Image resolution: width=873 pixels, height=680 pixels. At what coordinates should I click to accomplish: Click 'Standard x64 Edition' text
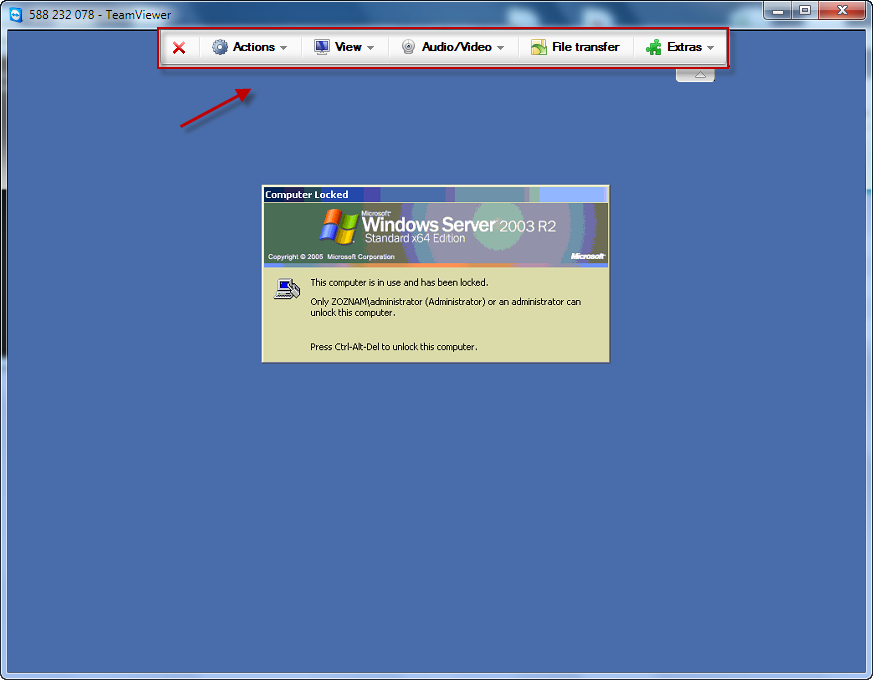(415, 238)
